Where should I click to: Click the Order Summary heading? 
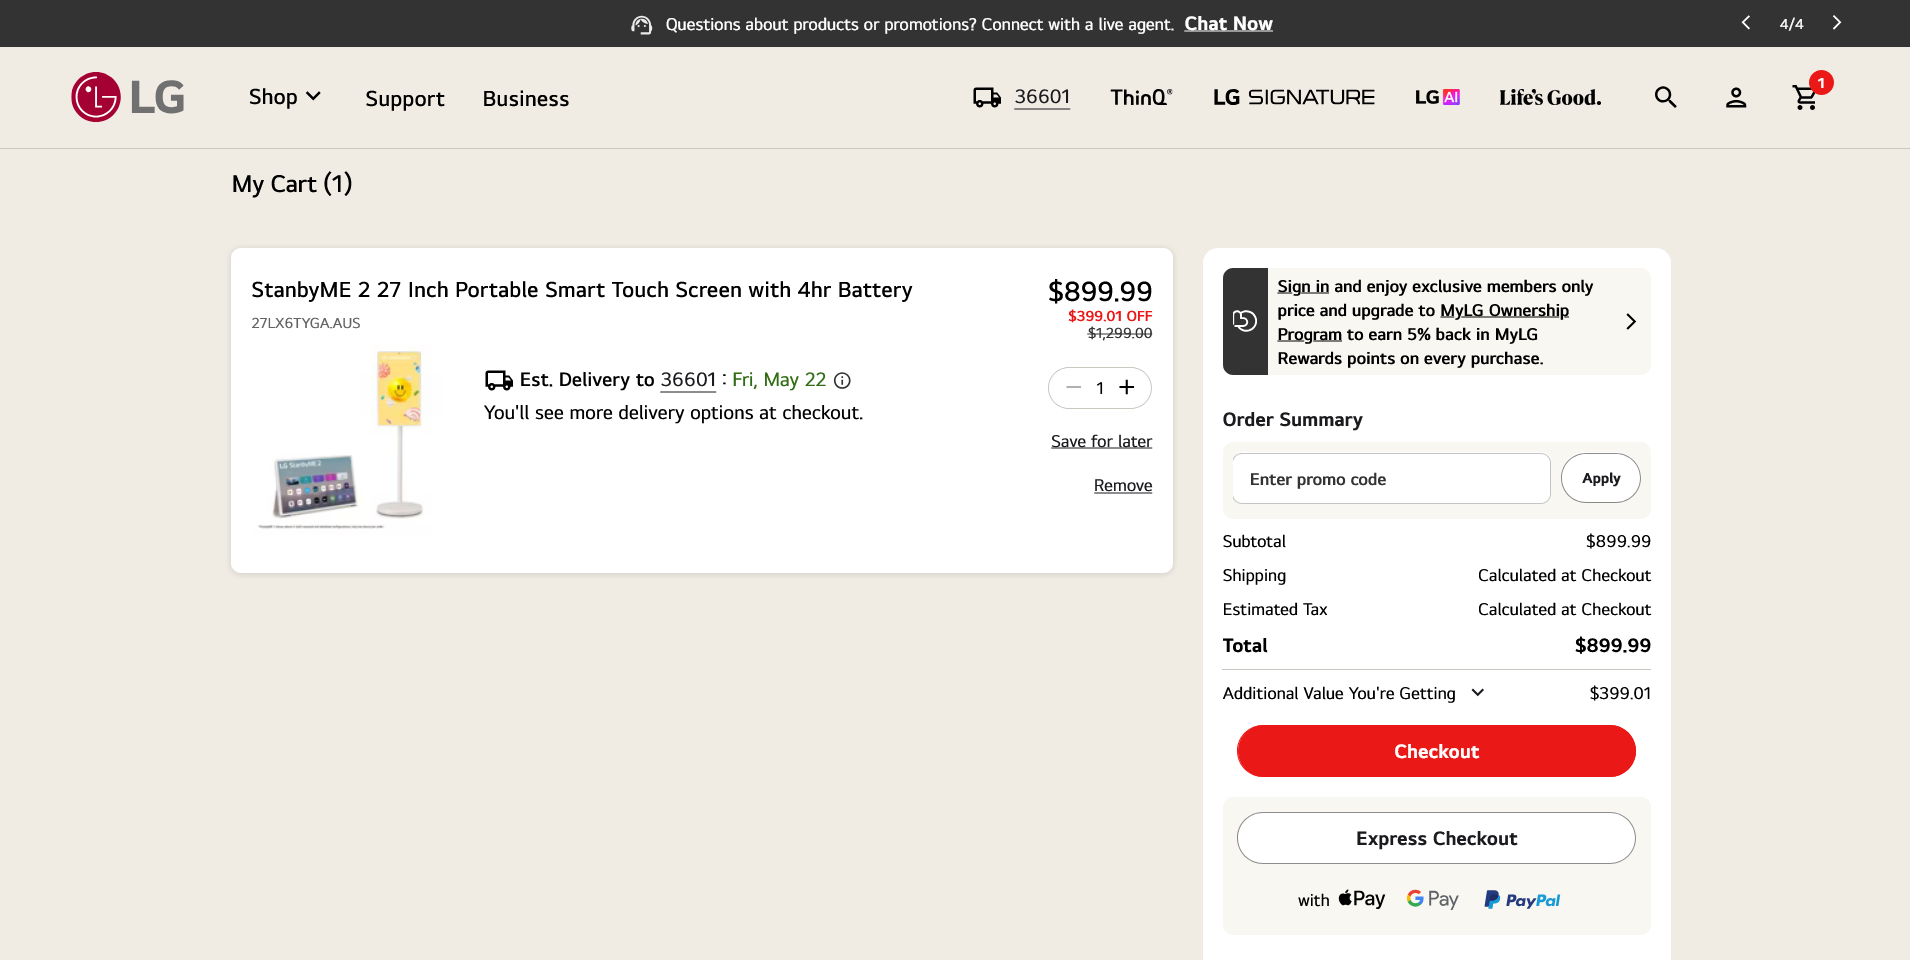pos(1292,420)
